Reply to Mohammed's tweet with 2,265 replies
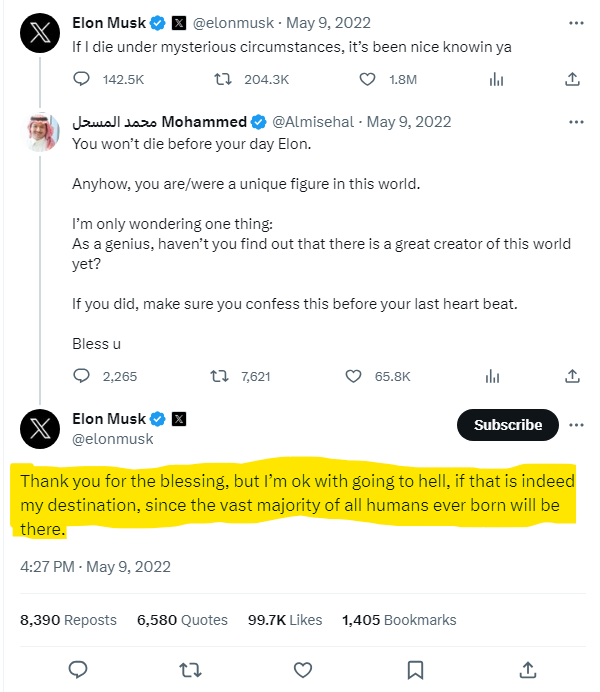600x692 pixels. pyautogui.click(x=82, y=376)
